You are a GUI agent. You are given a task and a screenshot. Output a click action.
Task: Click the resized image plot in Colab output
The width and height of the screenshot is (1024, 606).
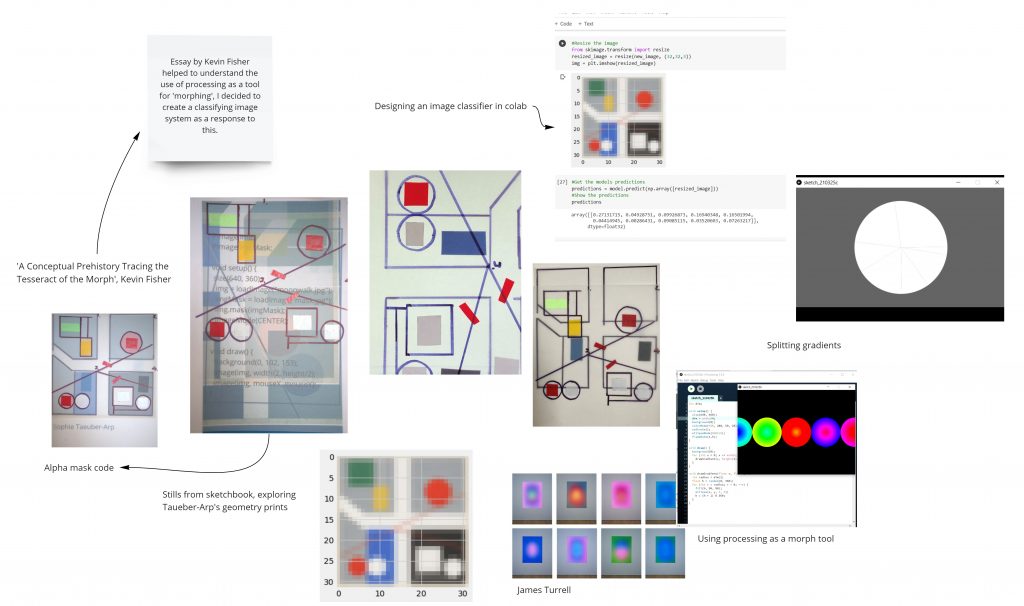(x=618, y=121)
